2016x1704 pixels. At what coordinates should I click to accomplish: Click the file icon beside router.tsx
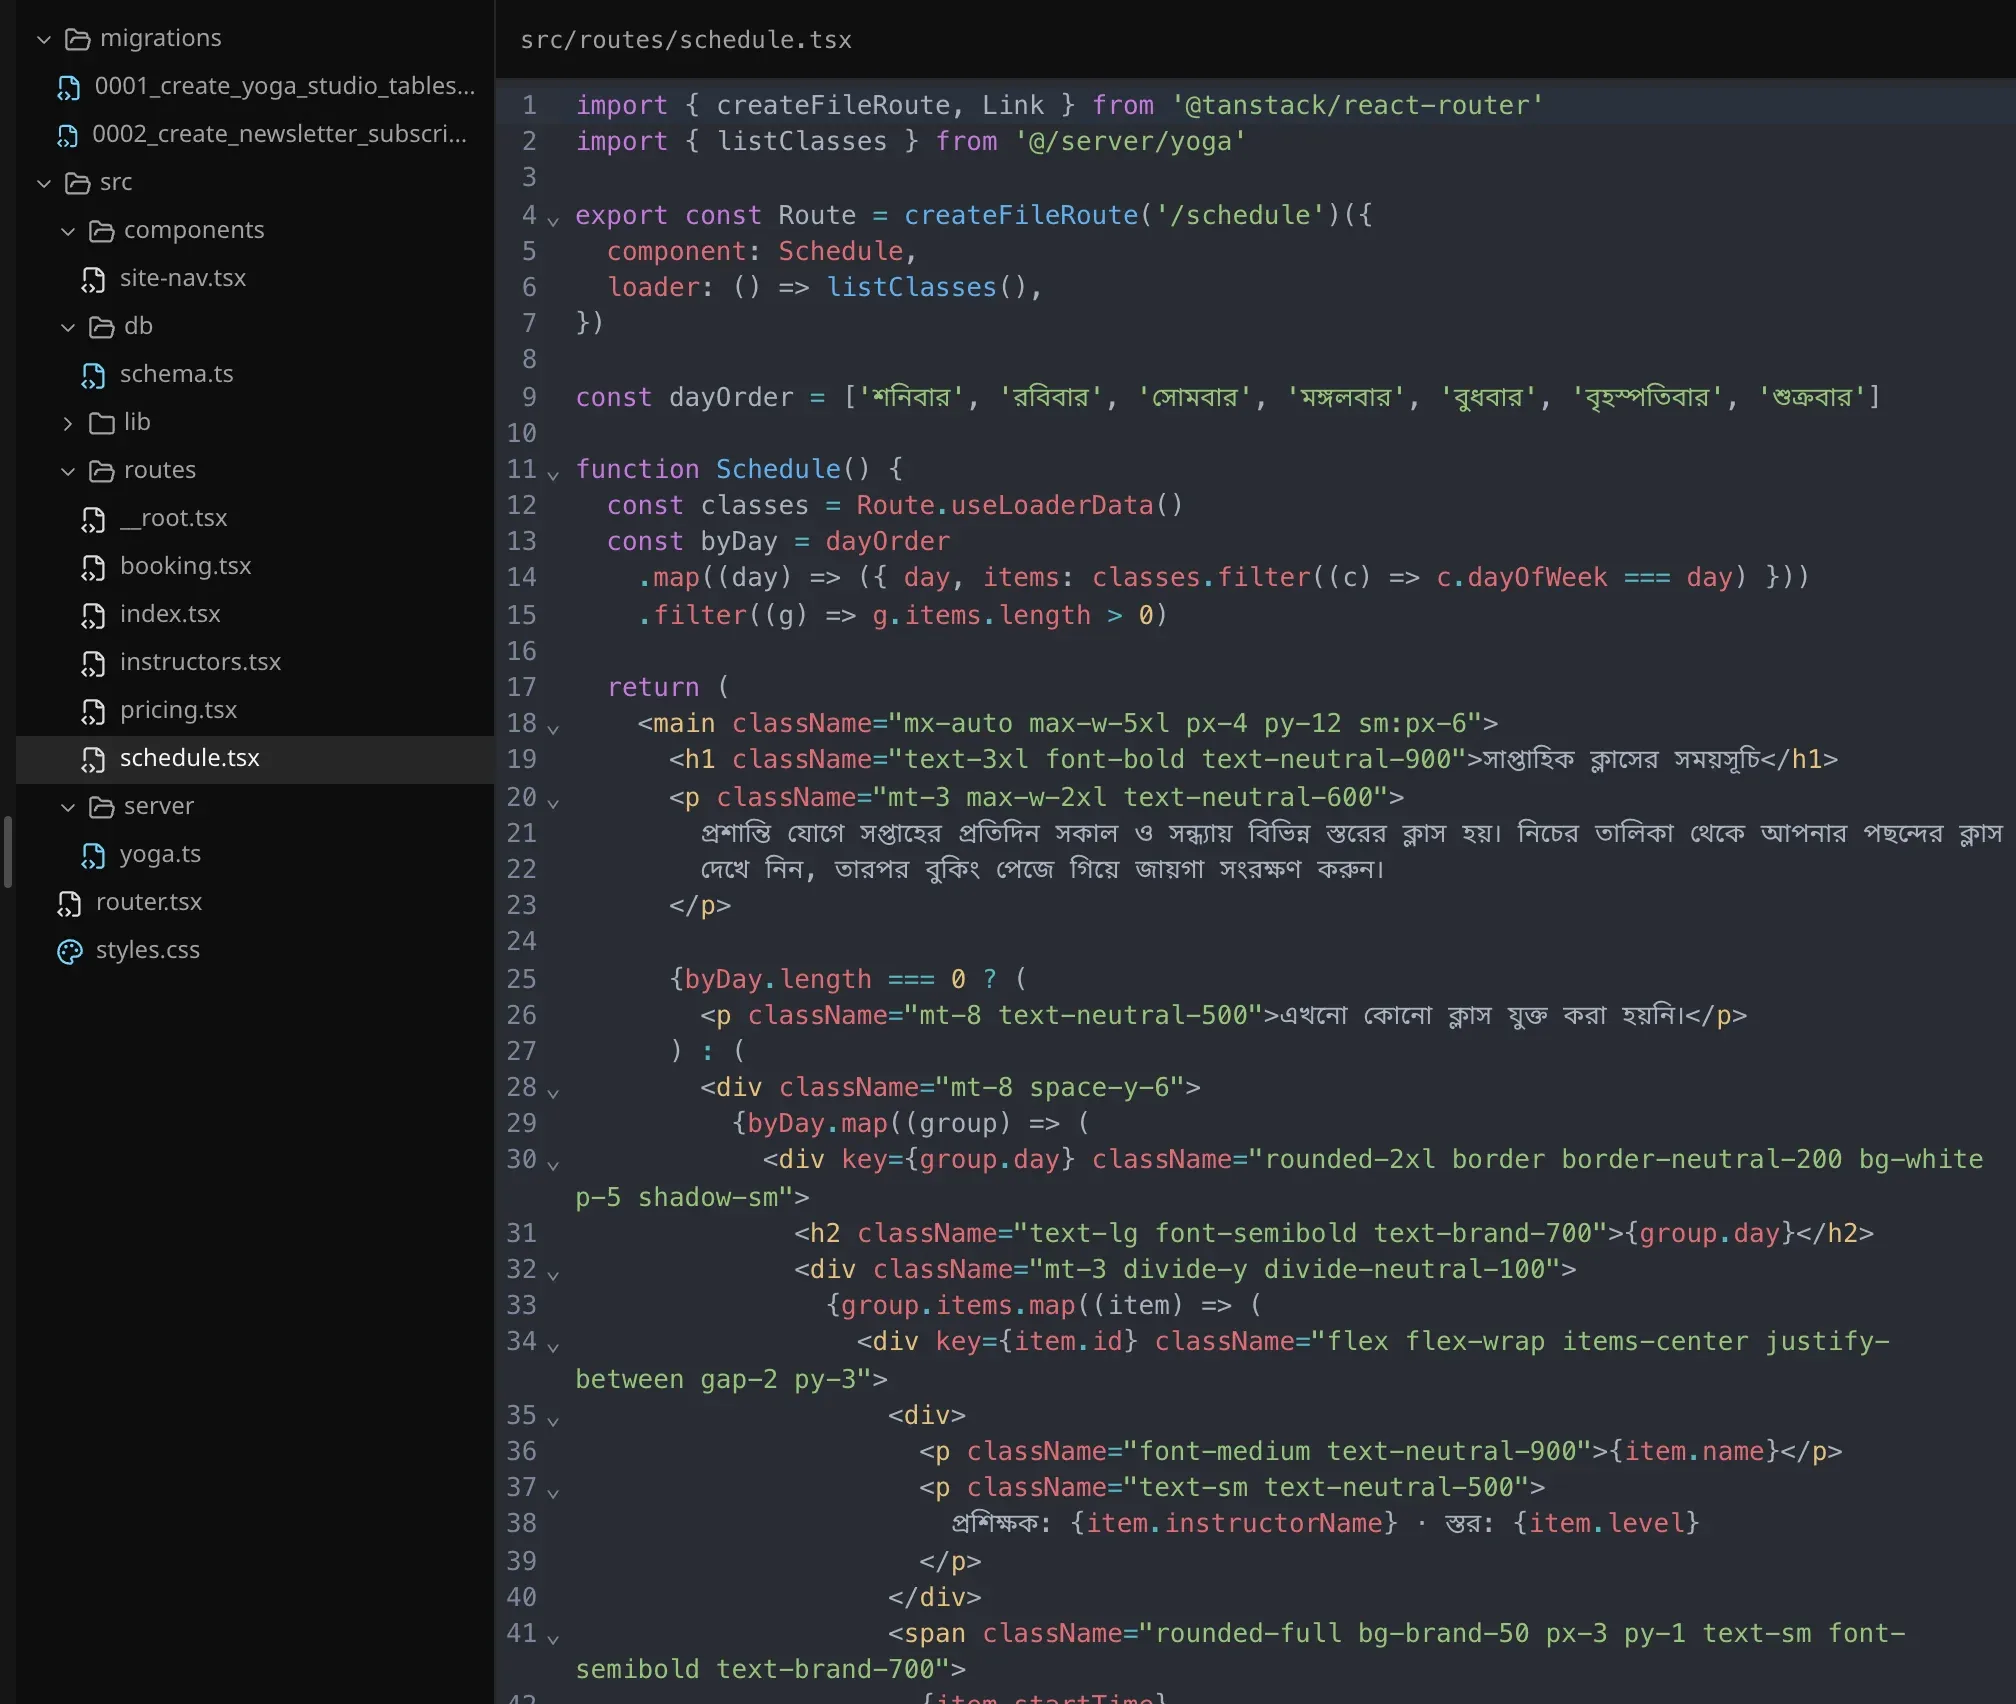69,904
